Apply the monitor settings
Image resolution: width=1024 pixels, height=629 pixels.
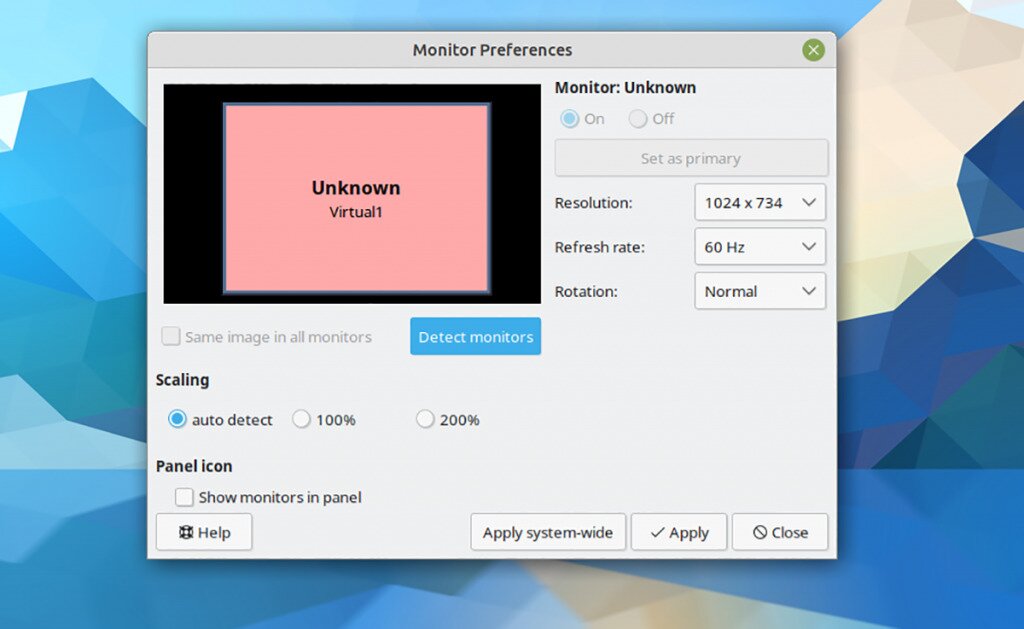[679, 532]
